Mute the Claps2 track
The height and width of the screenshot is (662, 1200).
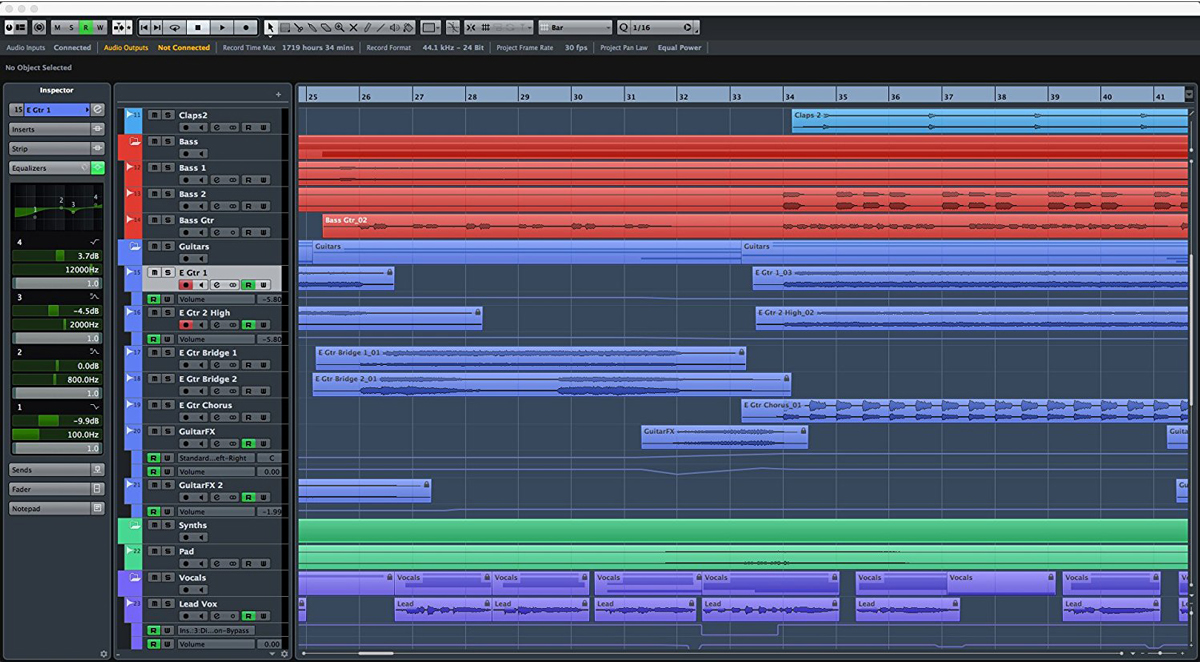pyautogui.click(x=154, y=115)
